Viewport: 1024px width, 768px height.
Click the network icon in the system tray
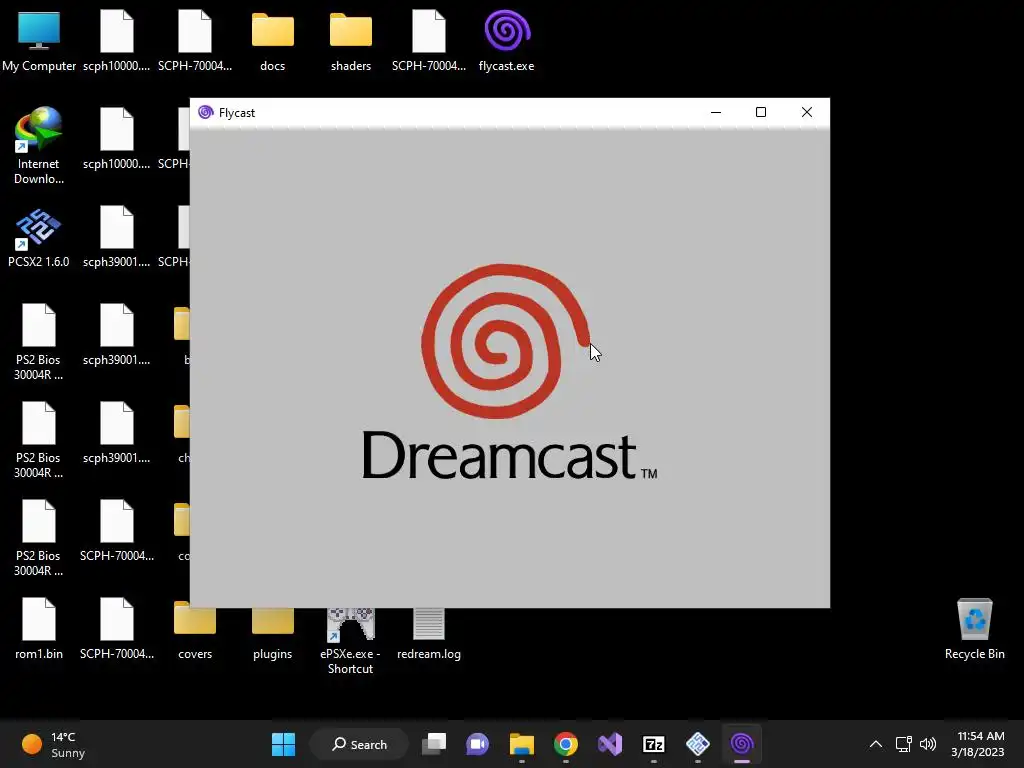[x=903, y=744]
